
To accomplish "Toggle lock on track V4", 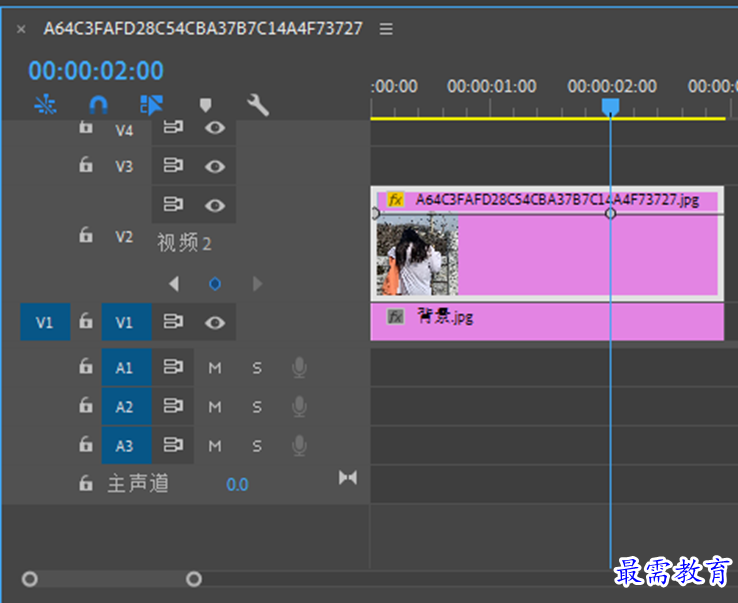I will click(86, 126).
